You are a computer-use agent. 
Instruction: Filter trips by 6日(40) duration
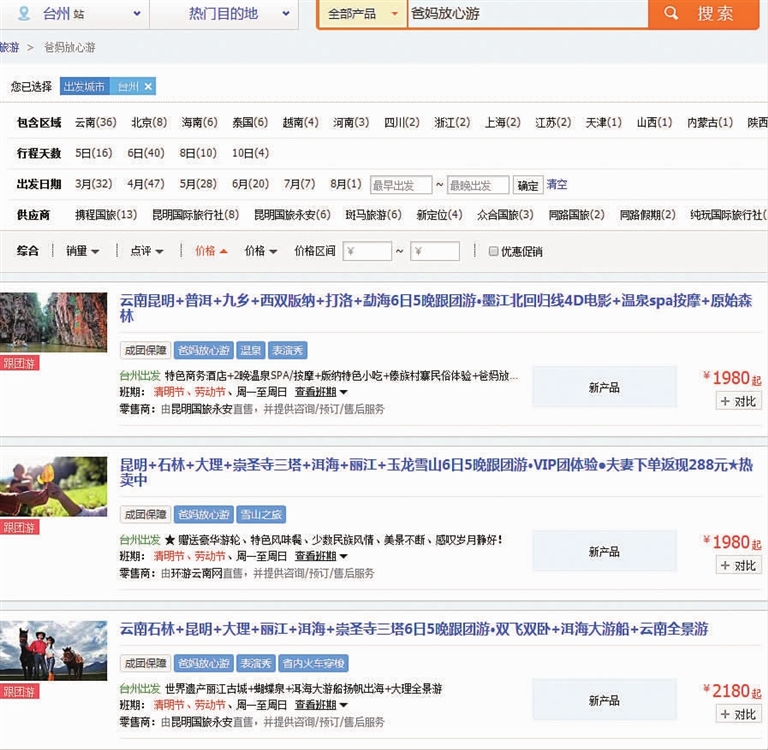pos(145,153)
